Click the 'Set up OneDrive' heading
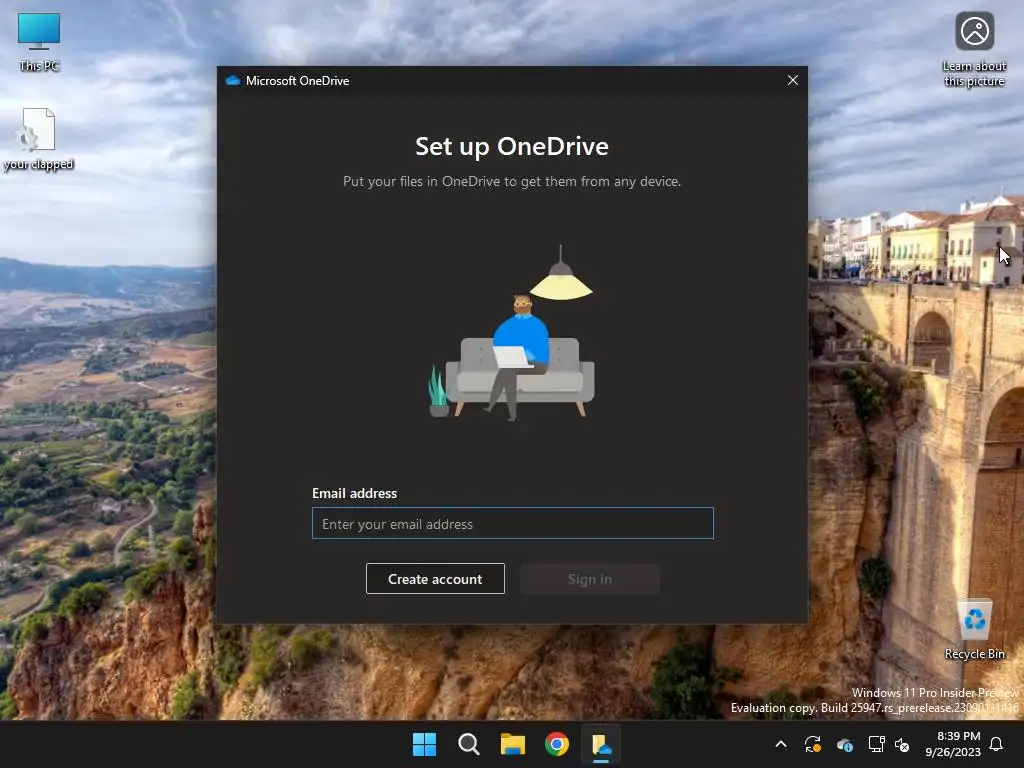Viewport: 1024px width, 768px height. pyautogui.click(x=512, y=146)
